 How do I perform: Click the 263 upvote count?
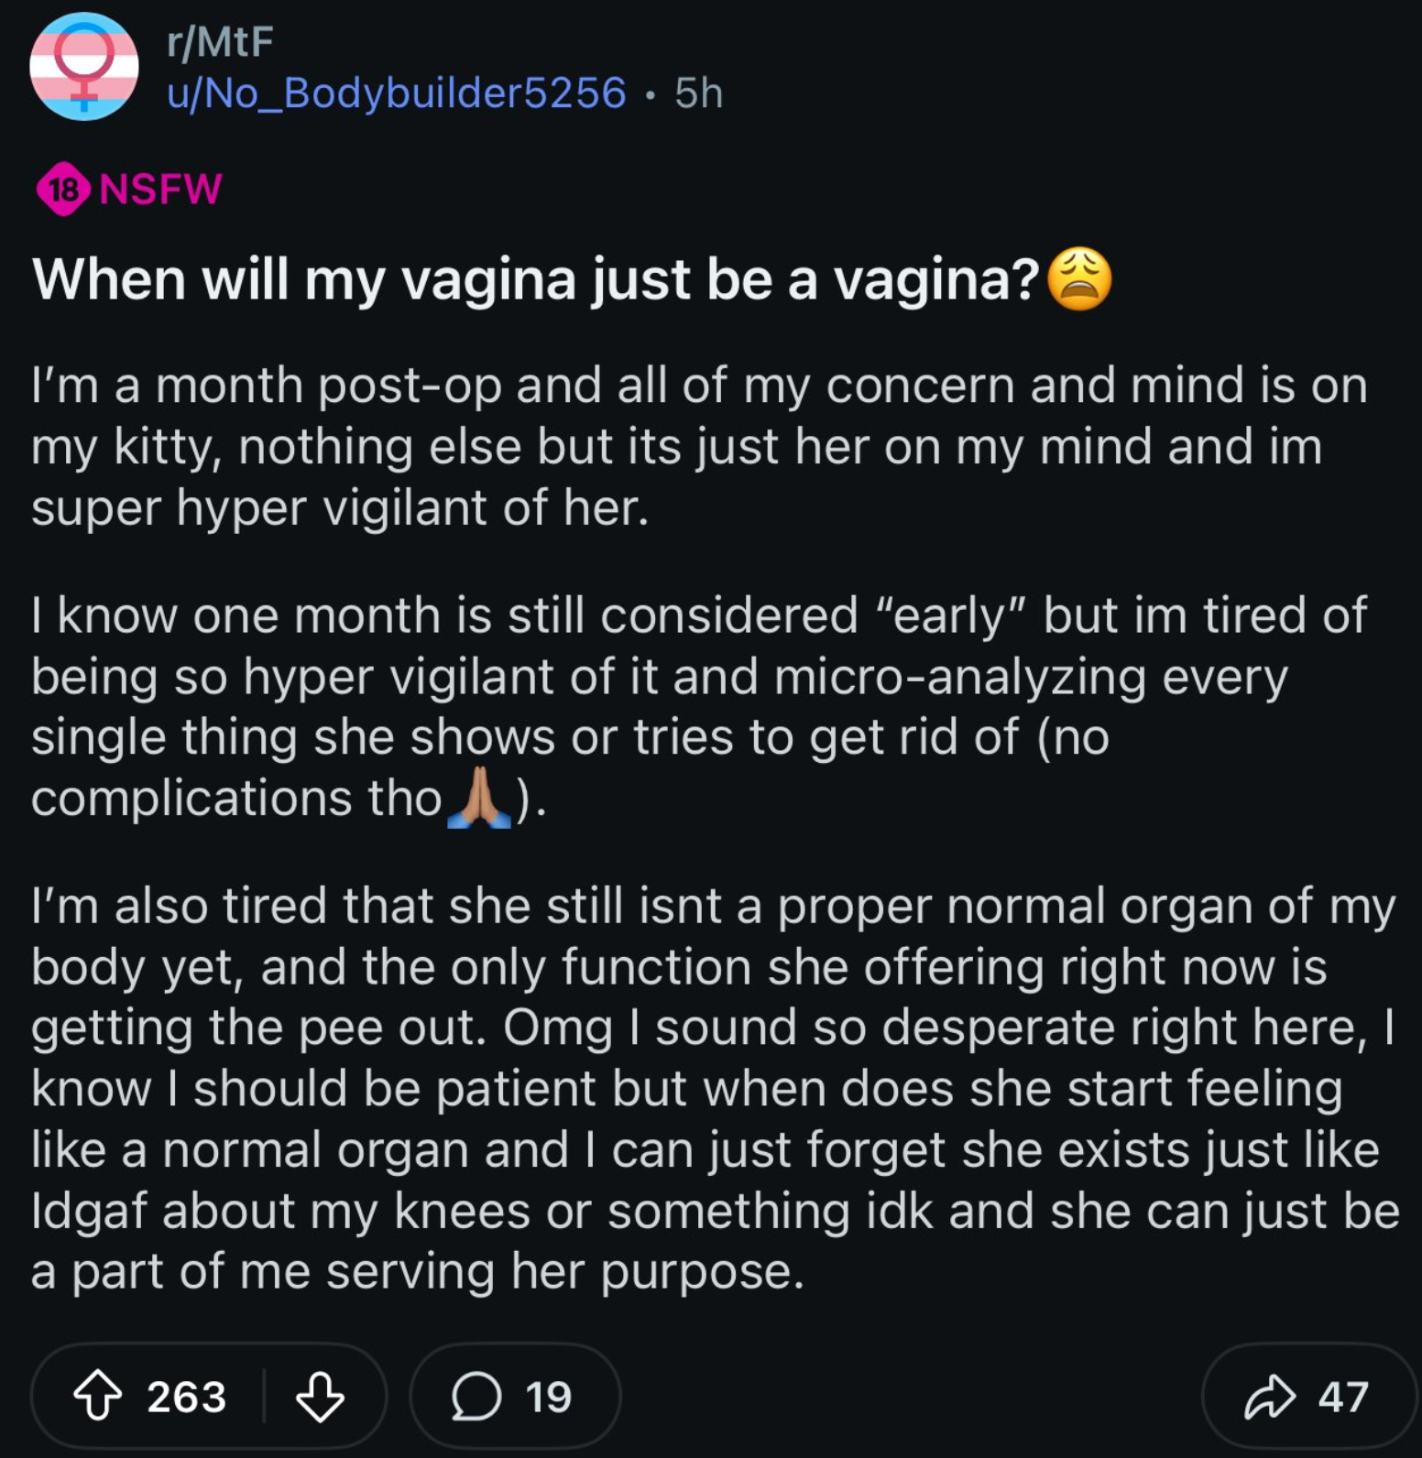(x=186, y=1396)
